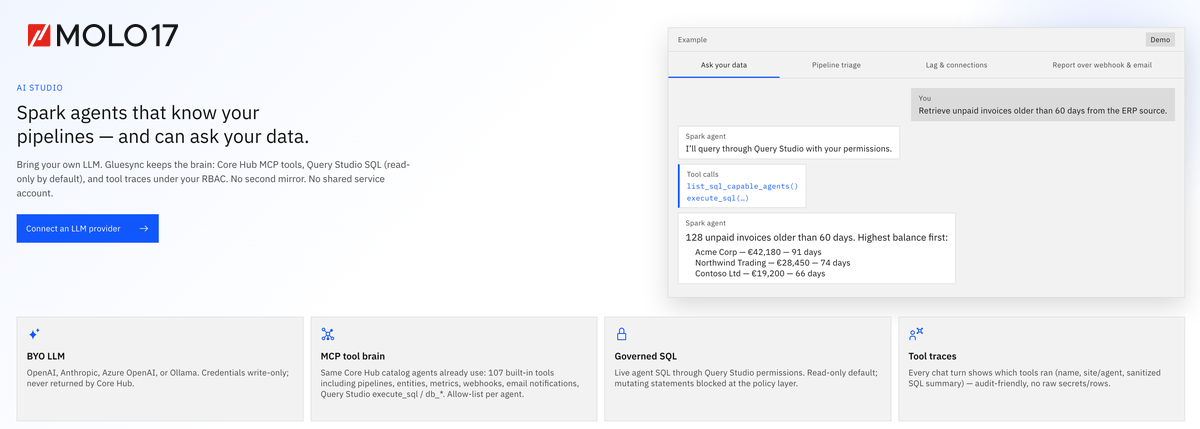This screenshot has width=1200, height=429.
Task: Select the Lag & connections tab
Action: point(956,65)
